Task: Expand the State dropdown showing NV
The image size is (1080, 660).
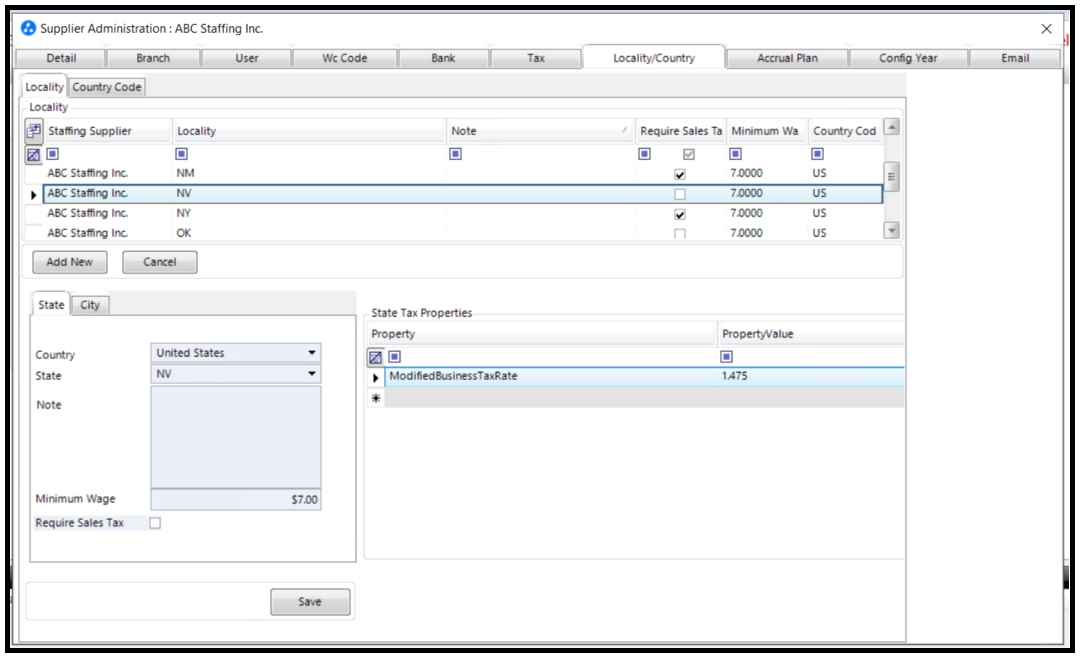Action: (x=312, y=374)
